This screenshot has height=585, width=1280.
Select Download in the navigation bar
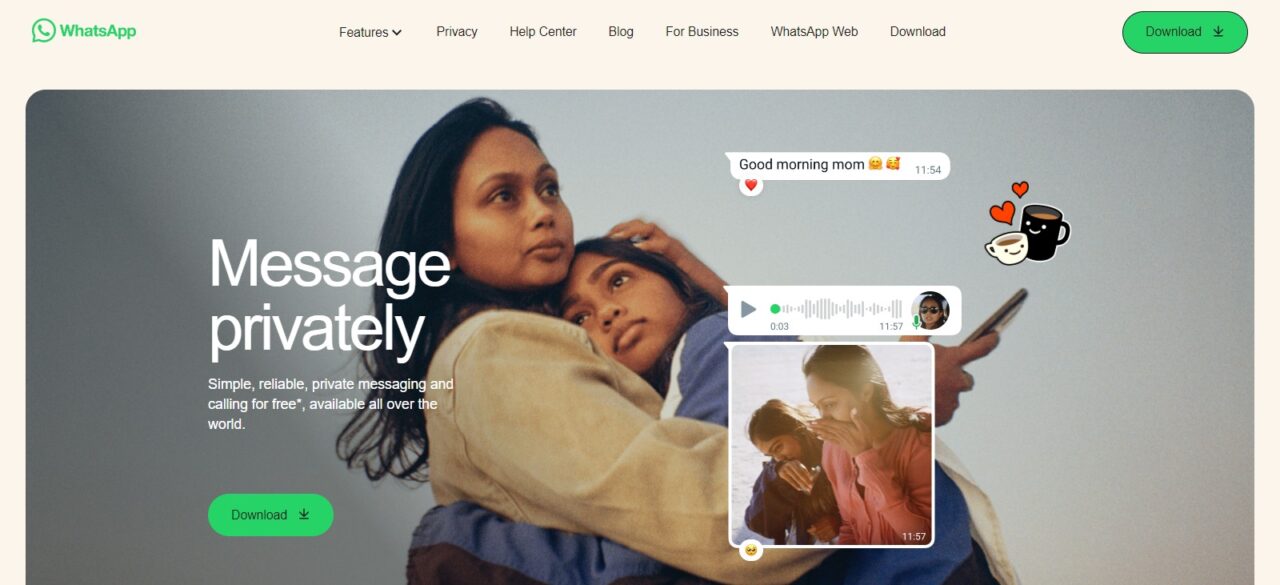point(918,31)
